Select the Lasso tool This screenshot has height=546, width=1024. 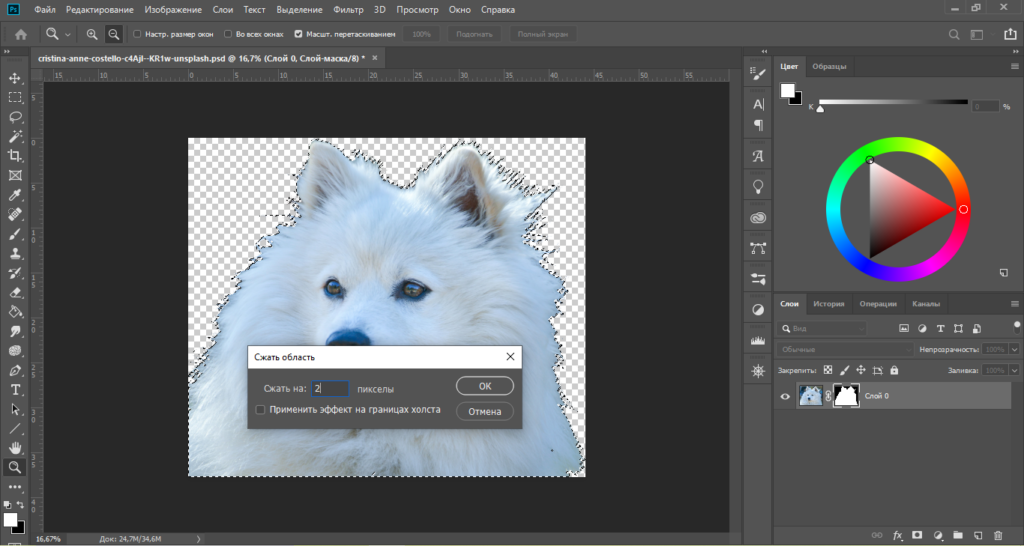15,117
